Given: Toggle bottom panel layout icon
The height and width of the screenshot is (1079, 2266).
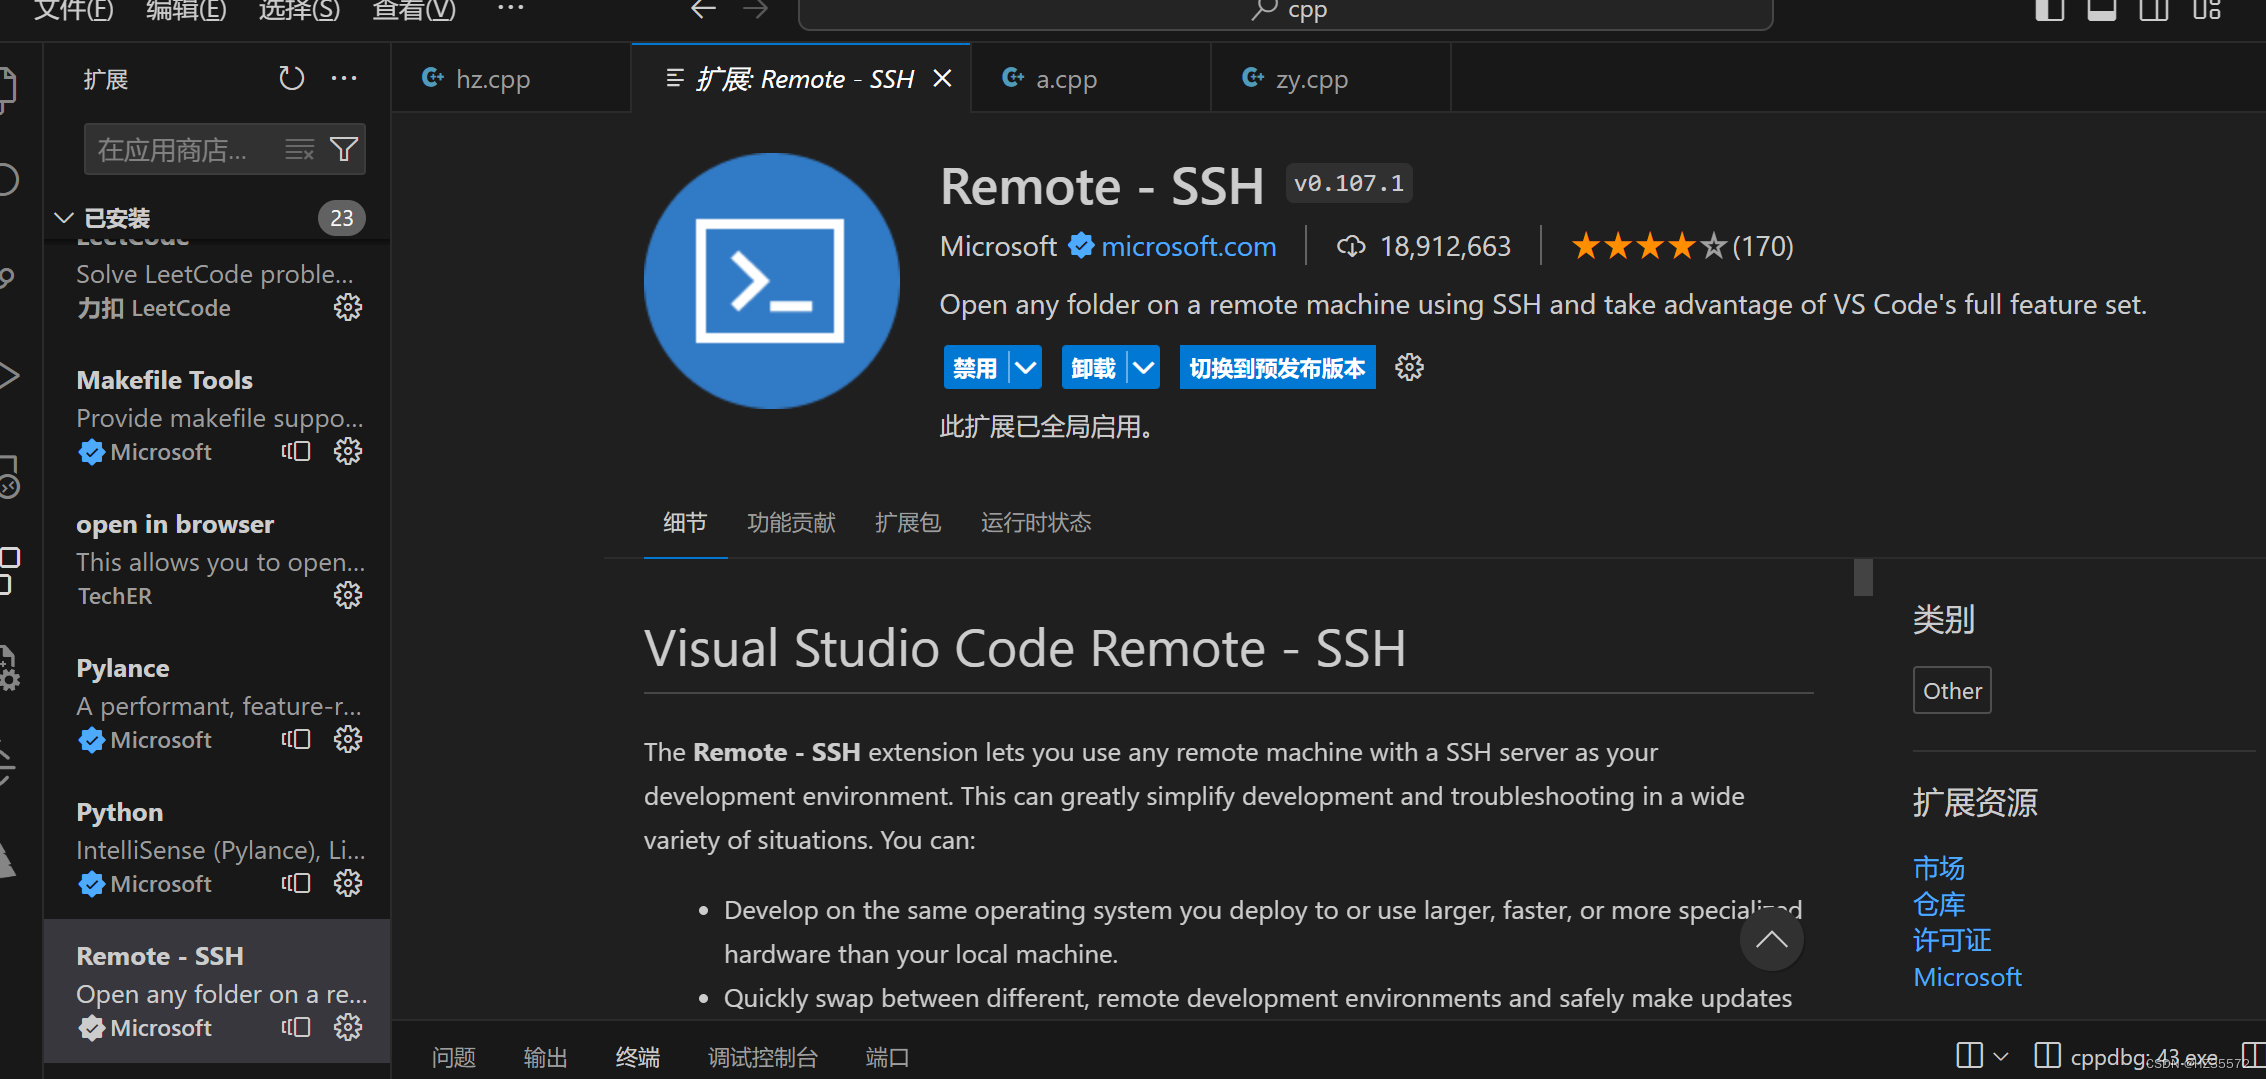Looking at the screenshot, I should 2101,10.
